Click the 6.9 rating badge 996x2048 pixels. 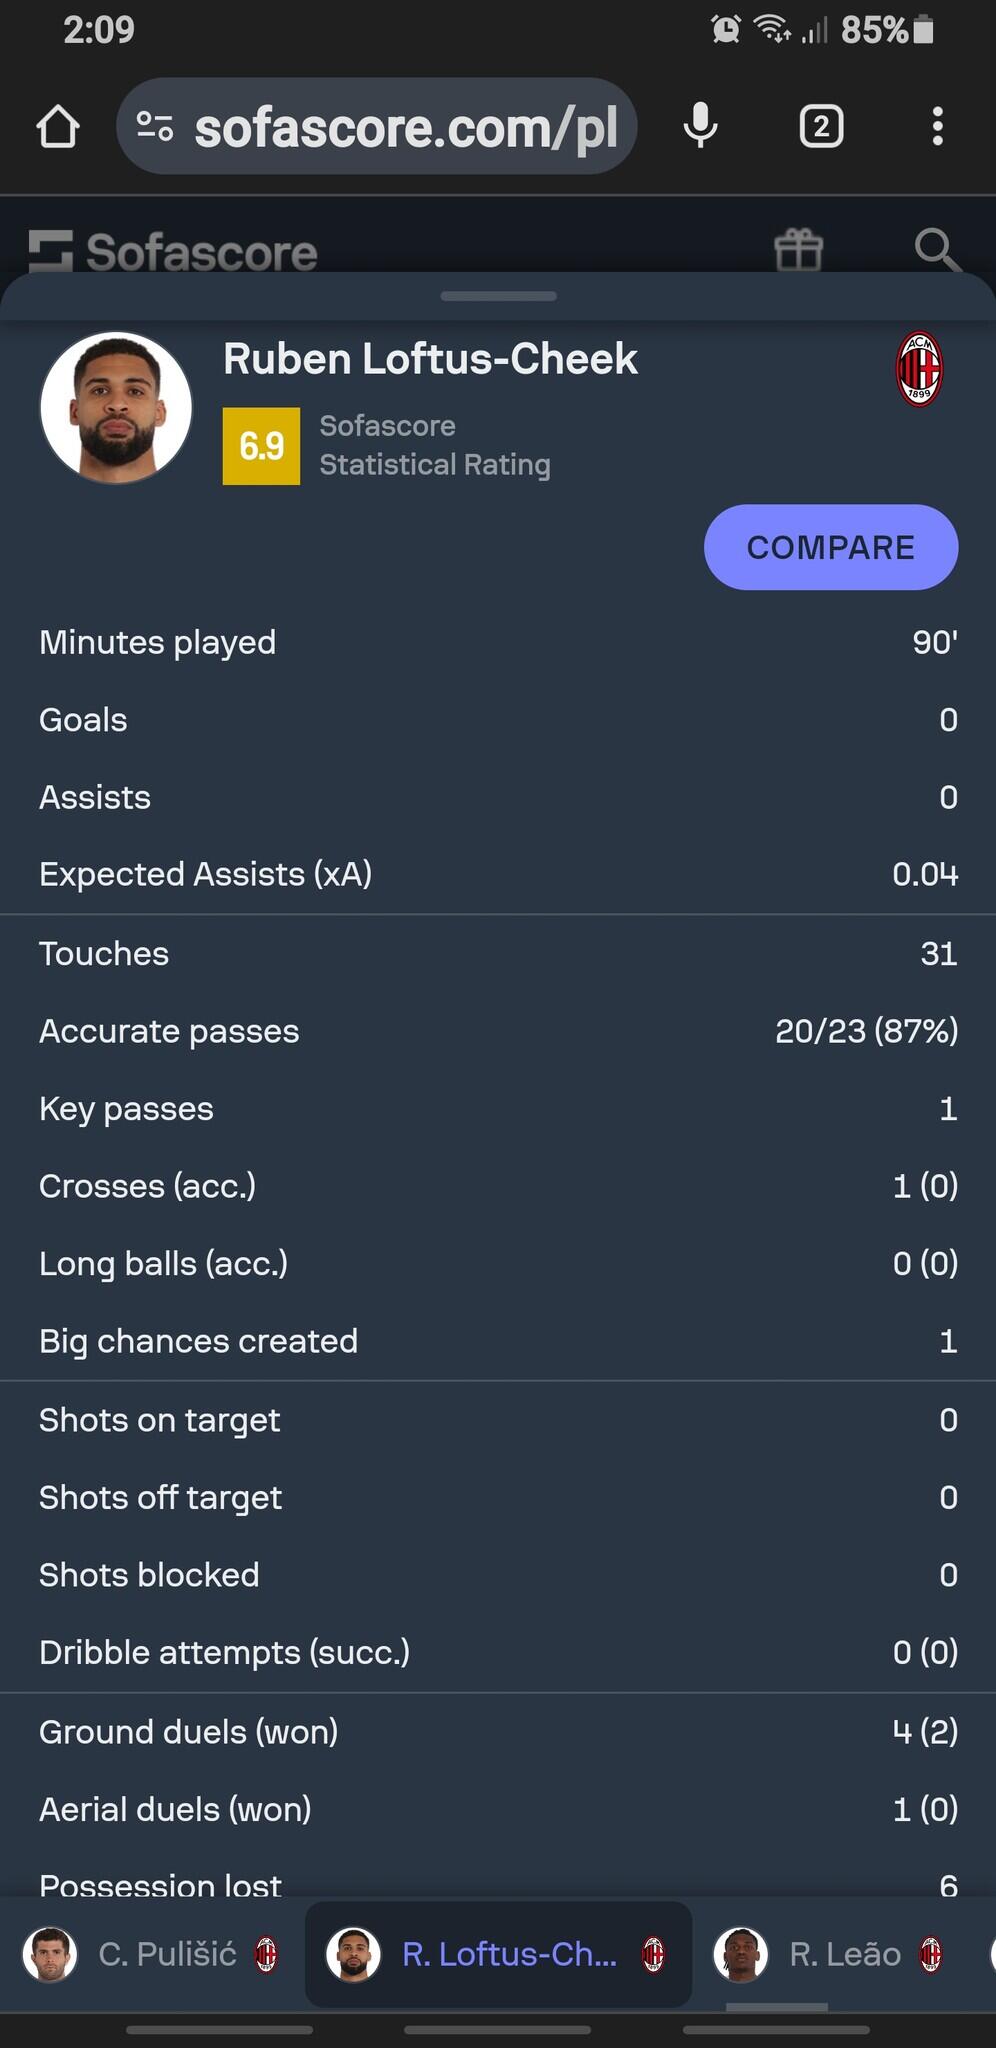pos(261,446)
